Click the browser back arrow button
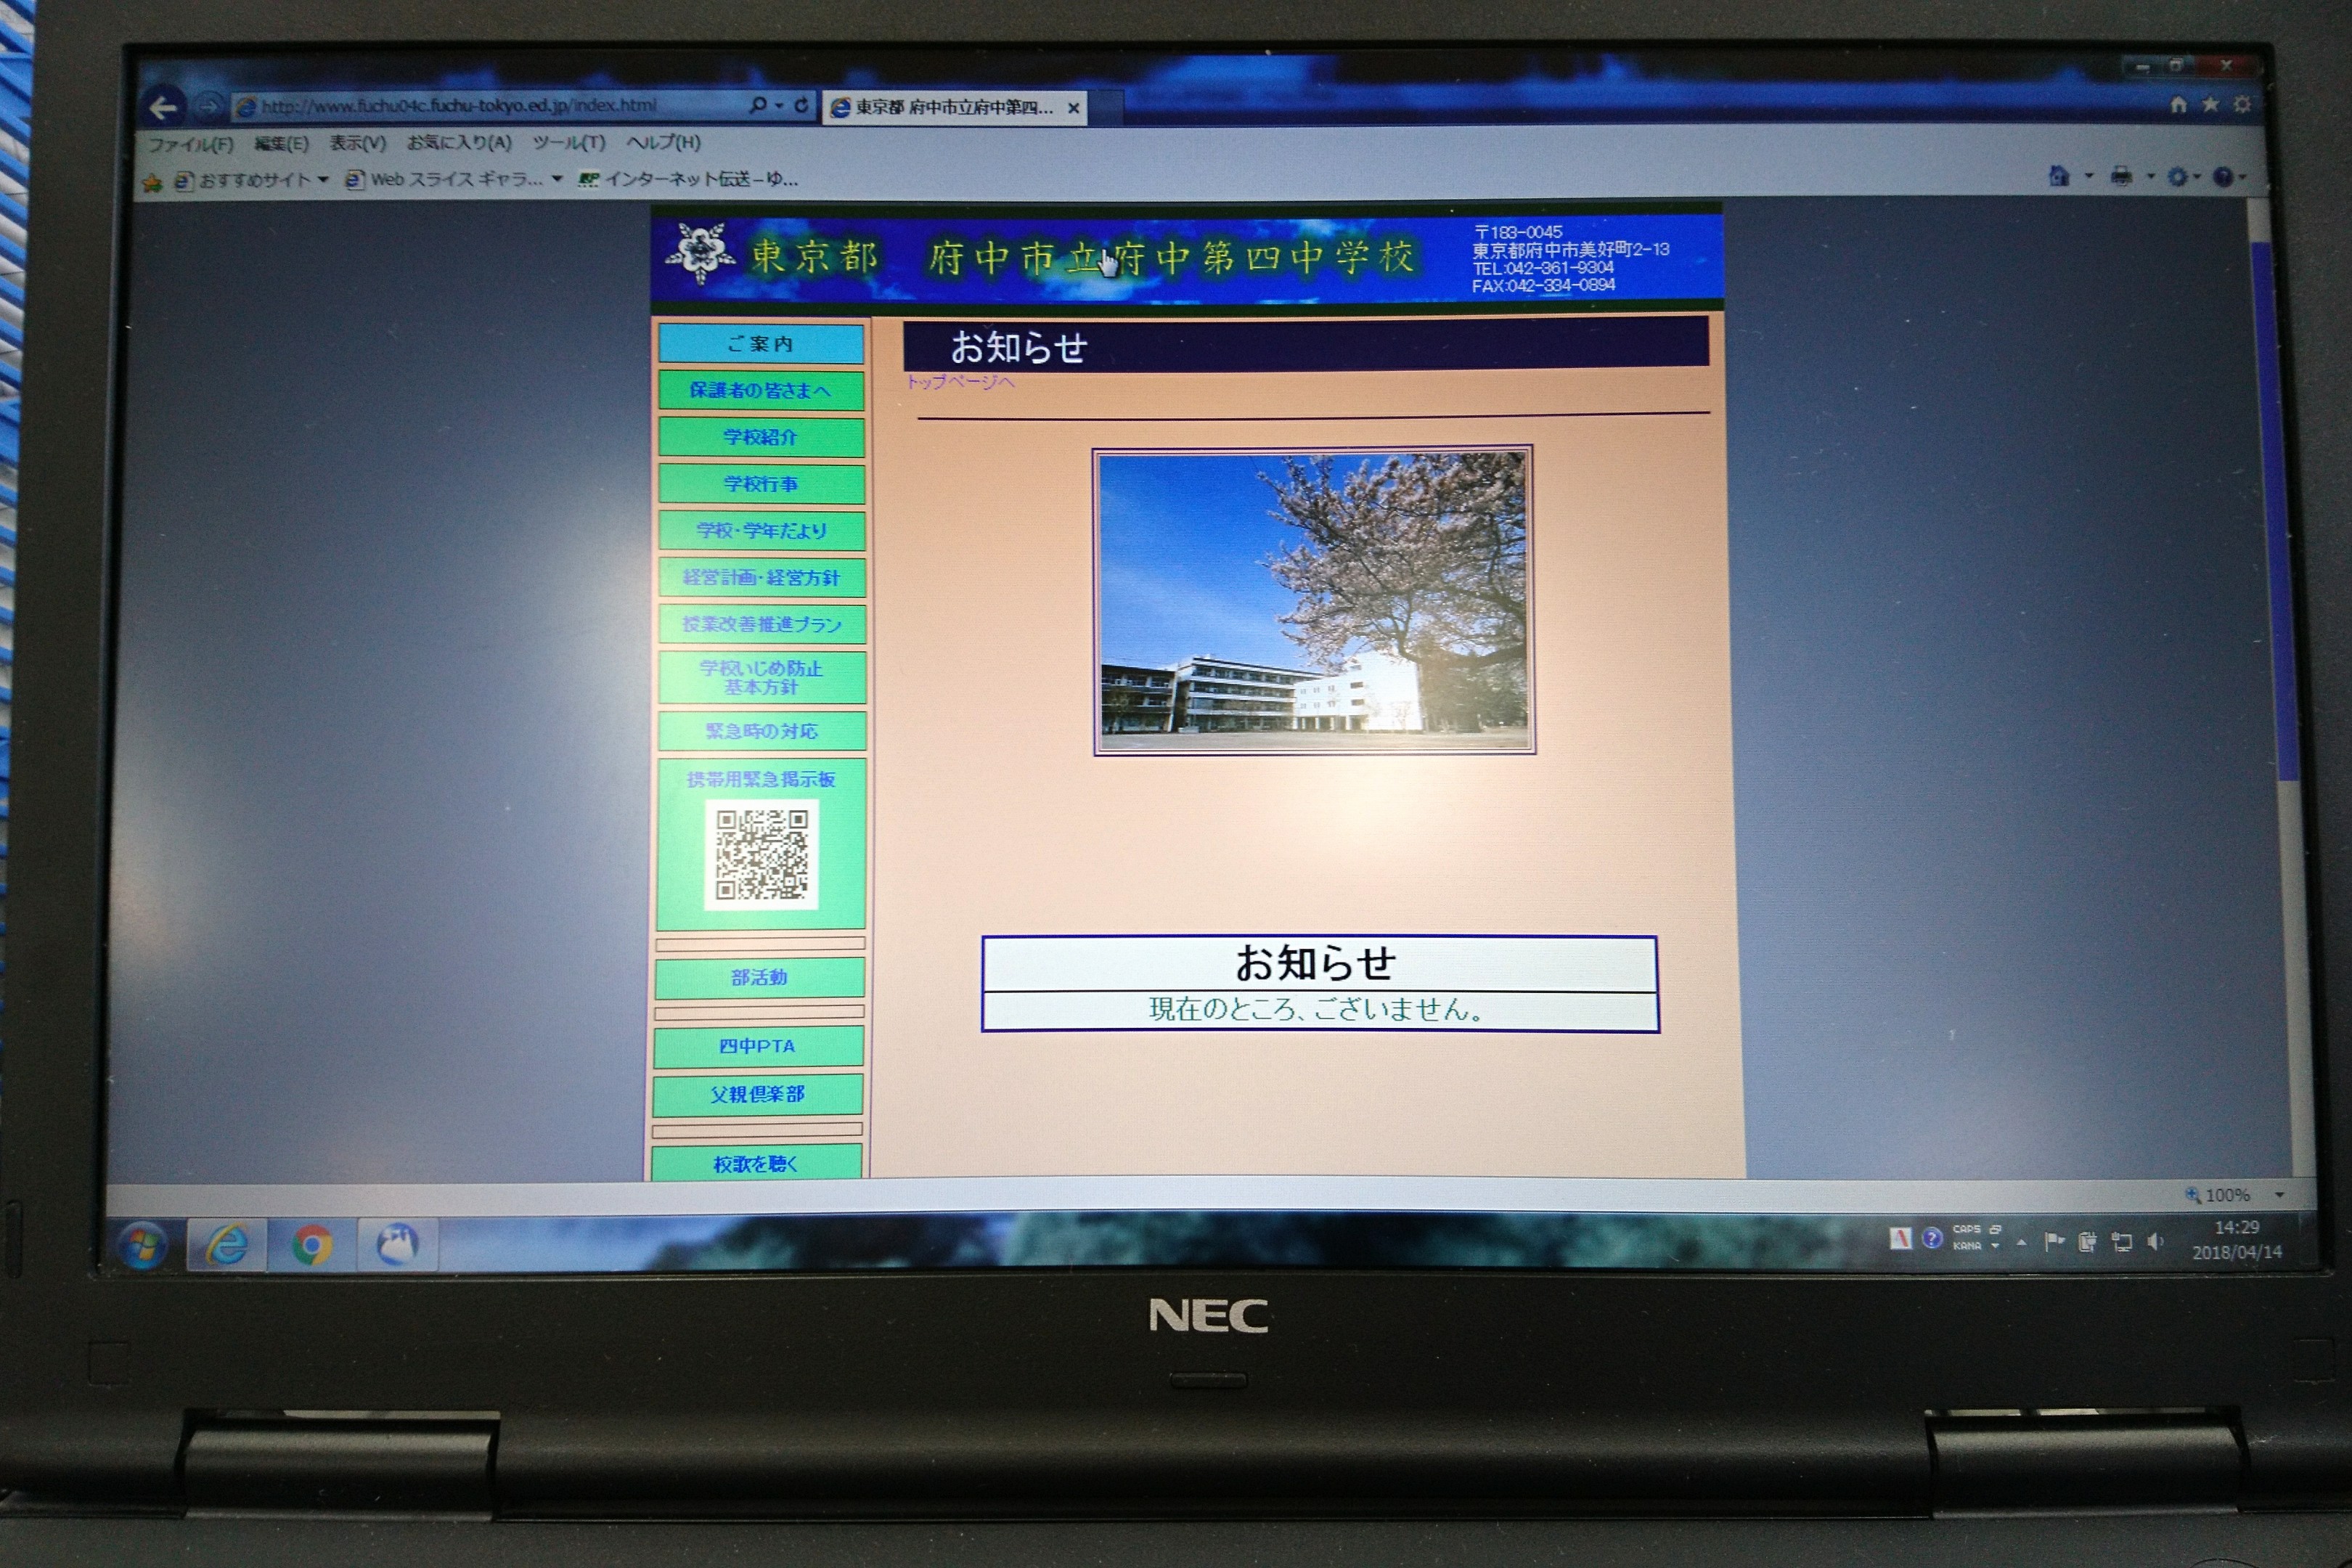The image size is (2352, 1568). point(163,107)
